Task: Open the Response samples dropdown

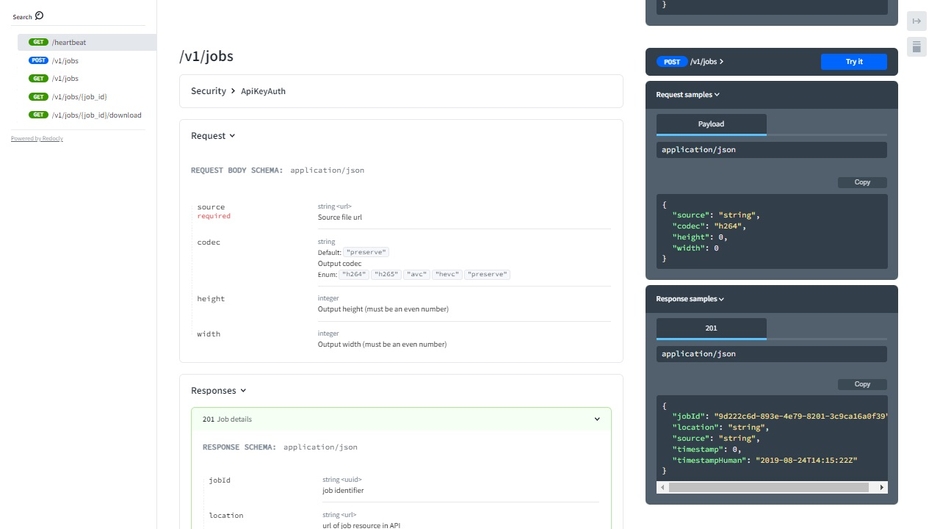Action: pos(690,299)
